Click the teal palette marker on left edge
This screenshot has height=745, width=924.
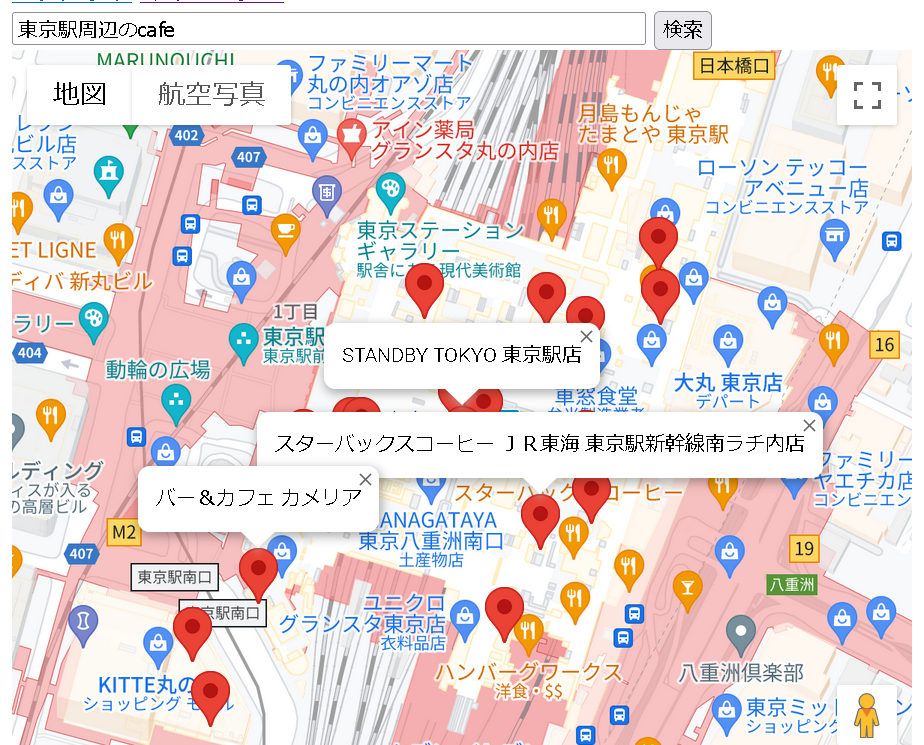tap(94, 322)
